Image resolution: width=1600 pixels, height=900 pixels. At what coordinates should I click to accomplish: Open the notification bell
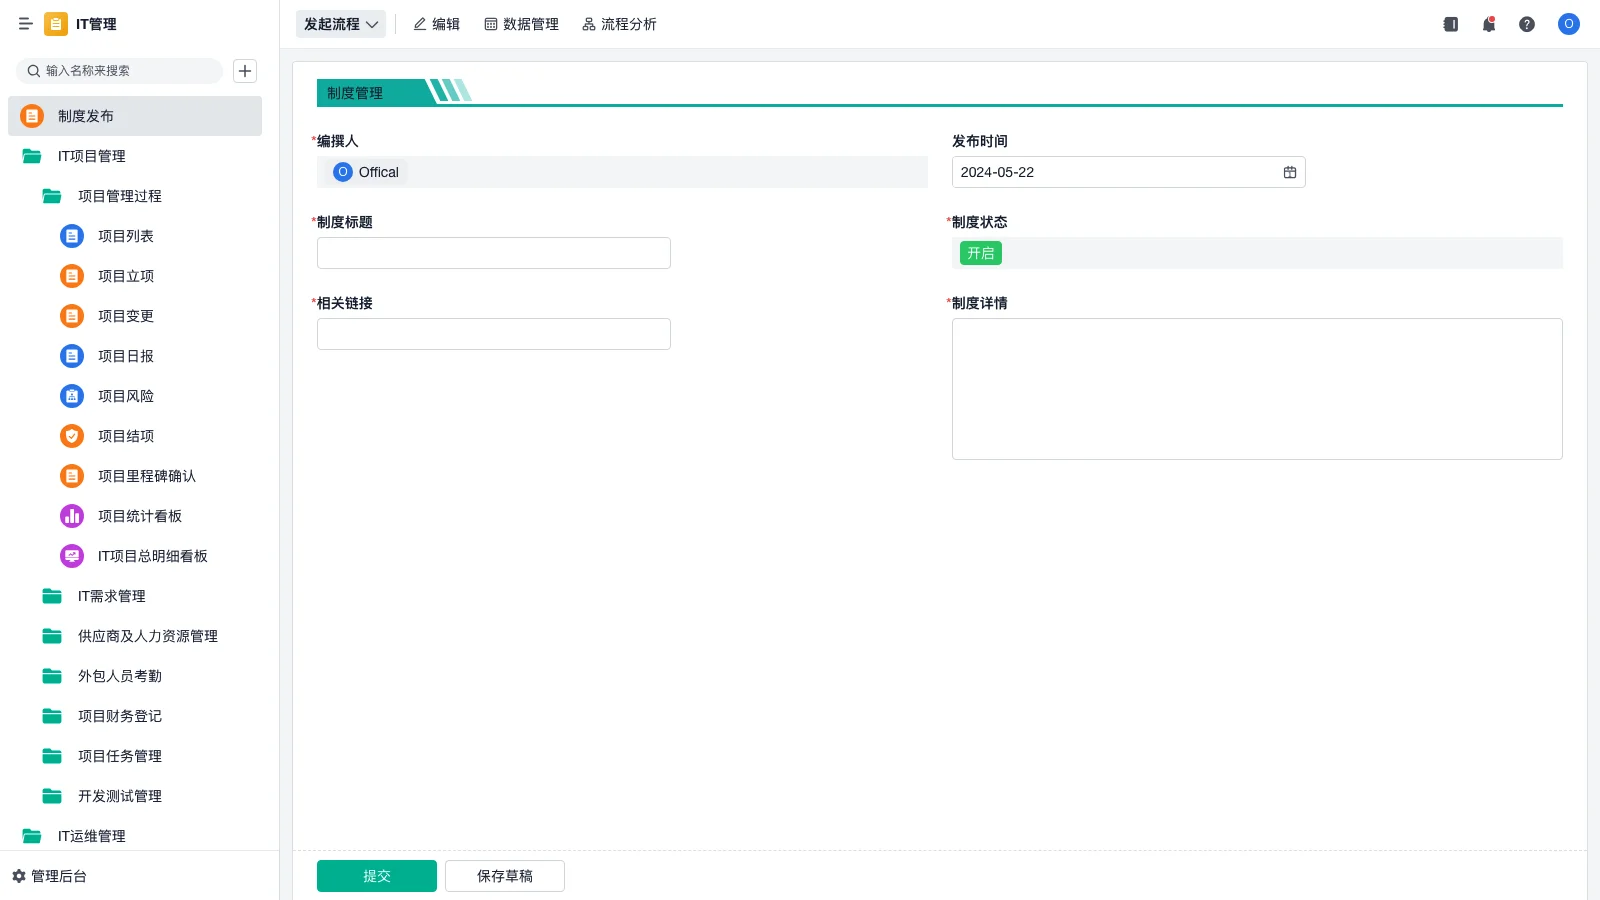point(1489,24)
